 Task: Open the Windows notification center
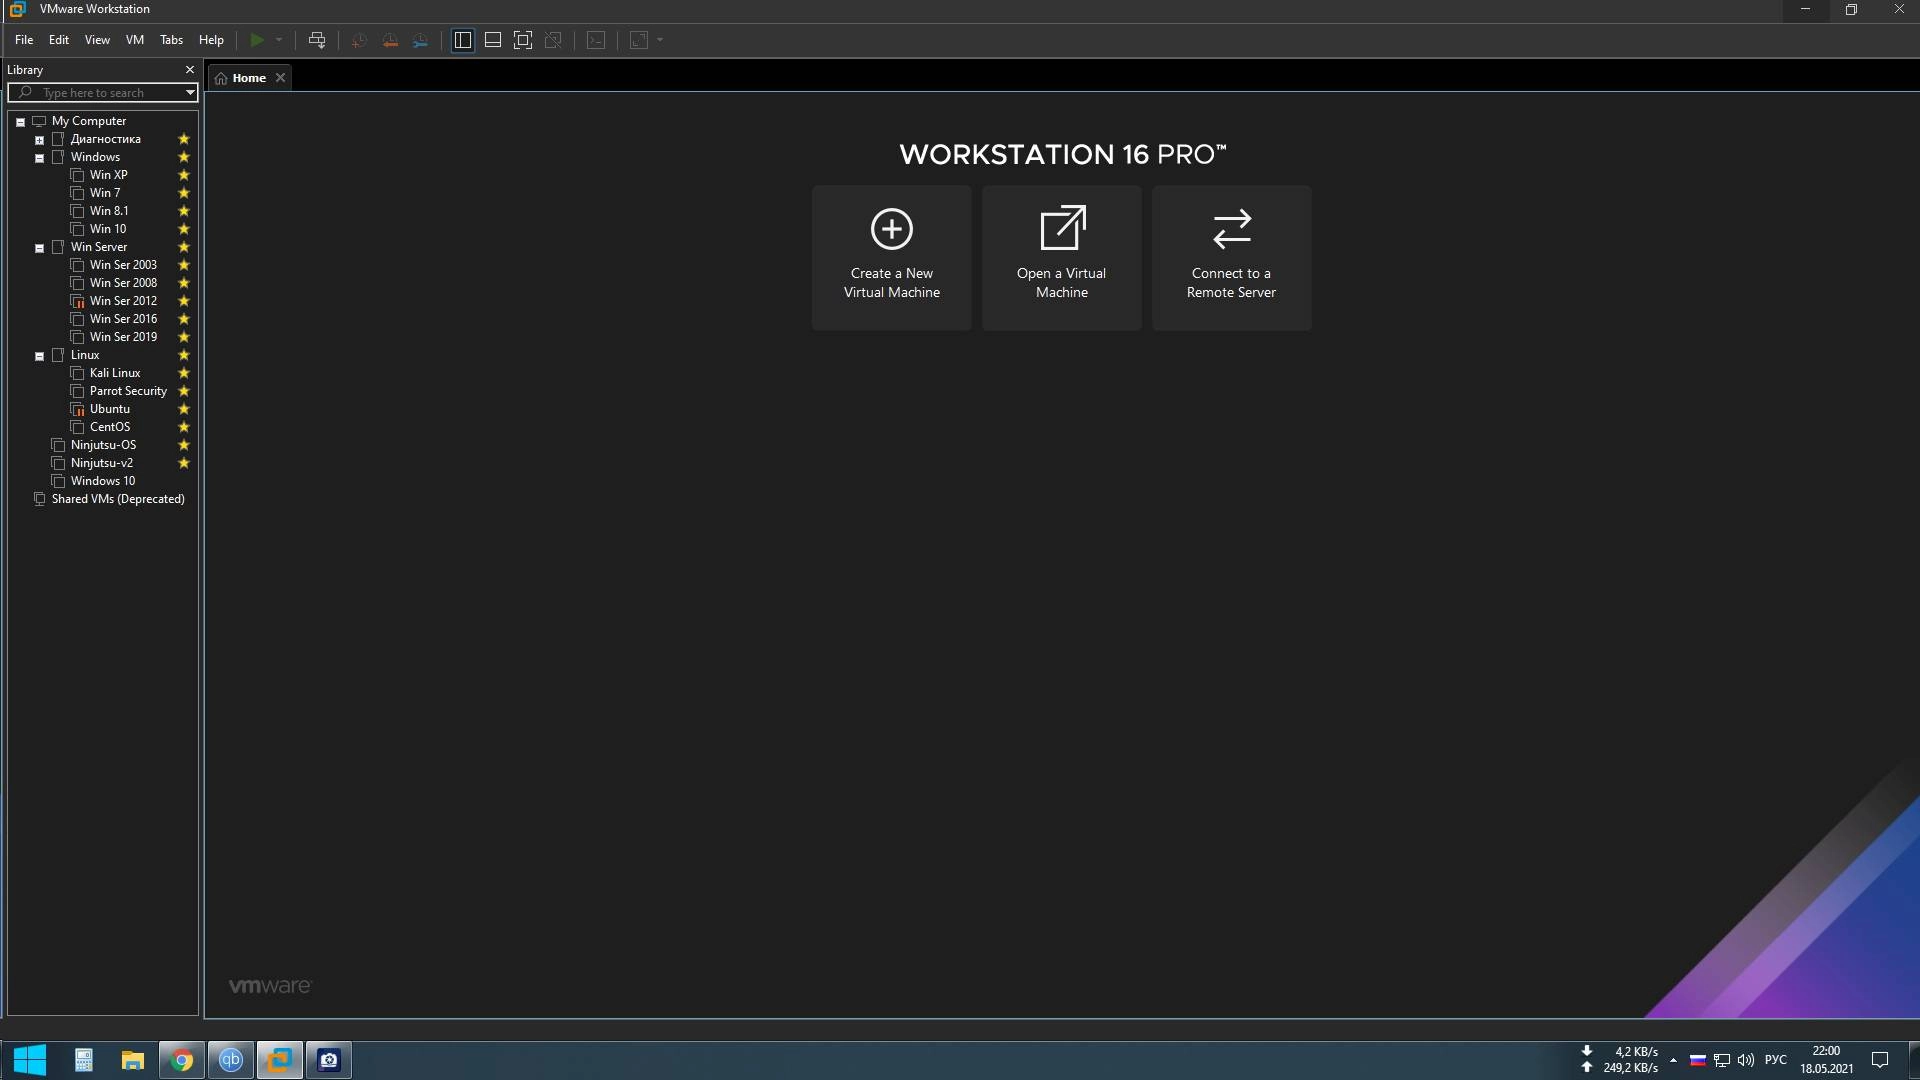point(1880,1060)
